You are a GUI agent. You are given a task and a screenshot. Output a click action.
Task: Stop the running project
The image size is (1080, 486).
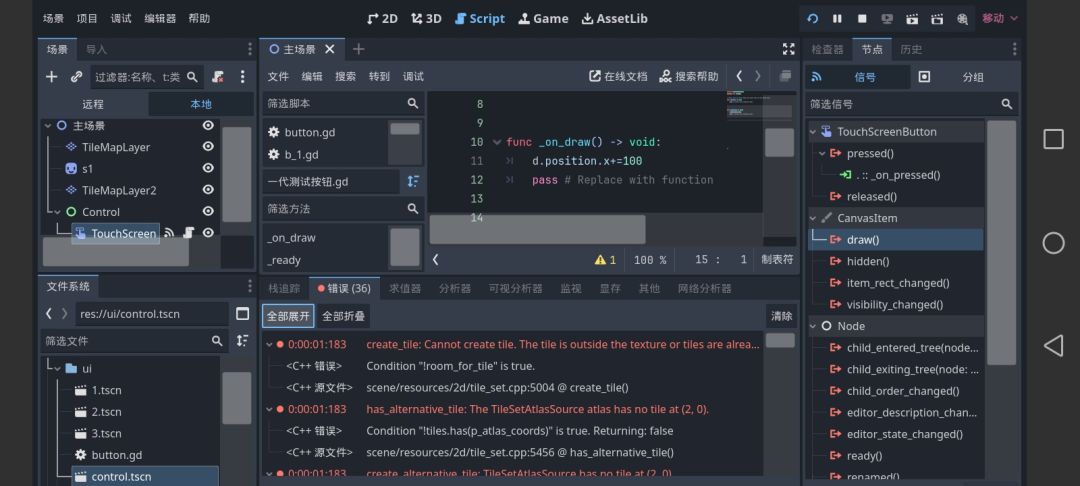tap(862, 19)
